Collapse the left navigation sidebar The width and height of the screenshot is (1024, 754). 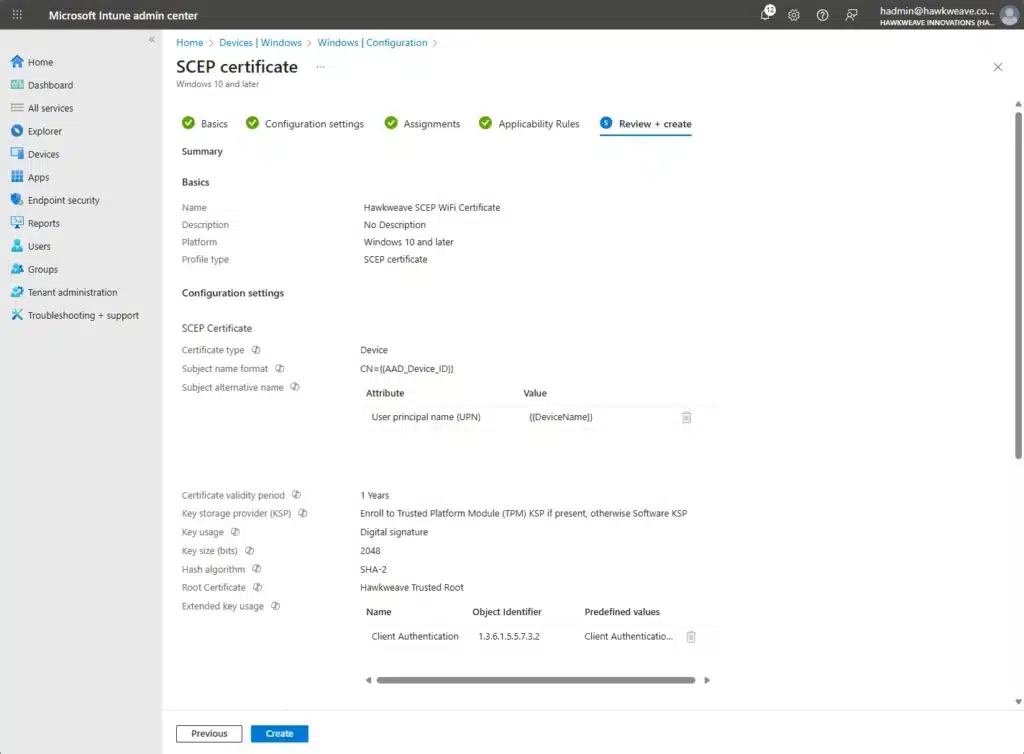tap(152, 40)
